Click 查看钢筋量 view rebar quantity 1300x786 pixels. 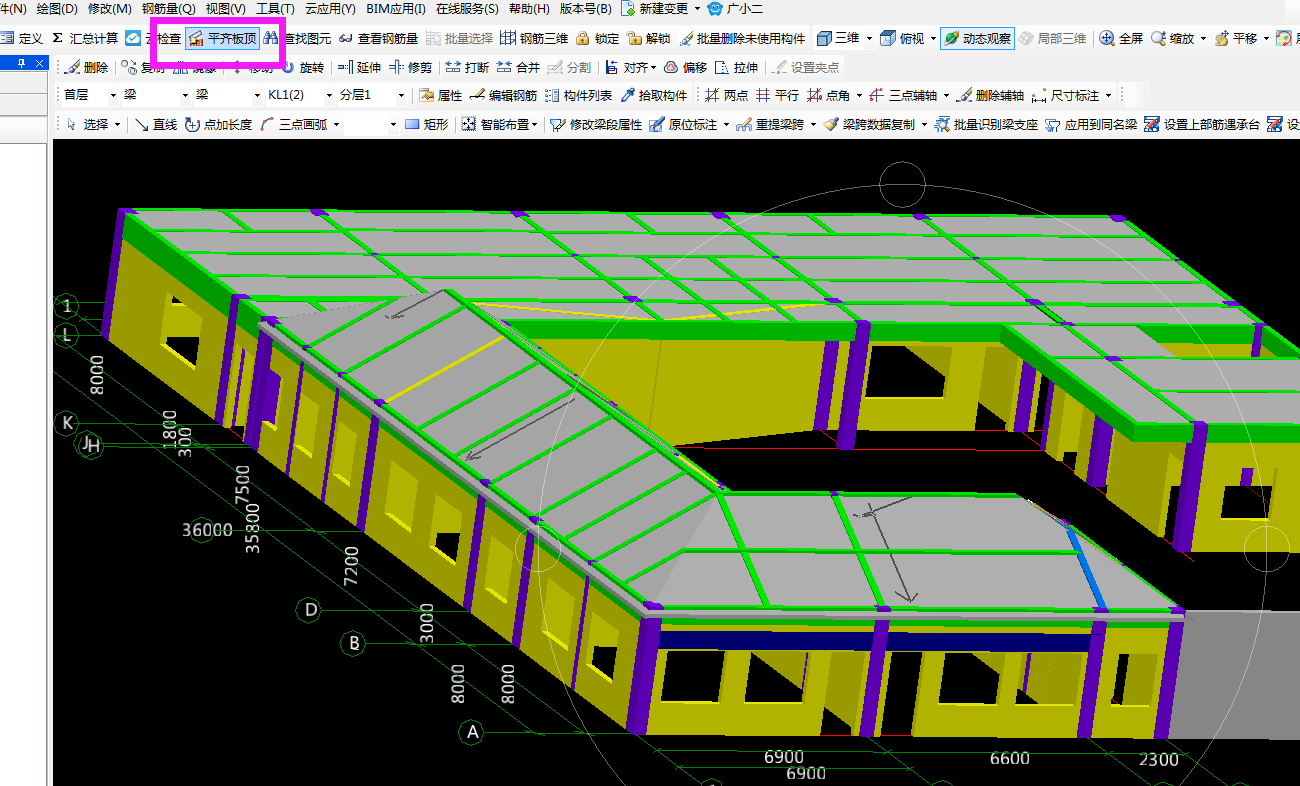click(378, 39)
